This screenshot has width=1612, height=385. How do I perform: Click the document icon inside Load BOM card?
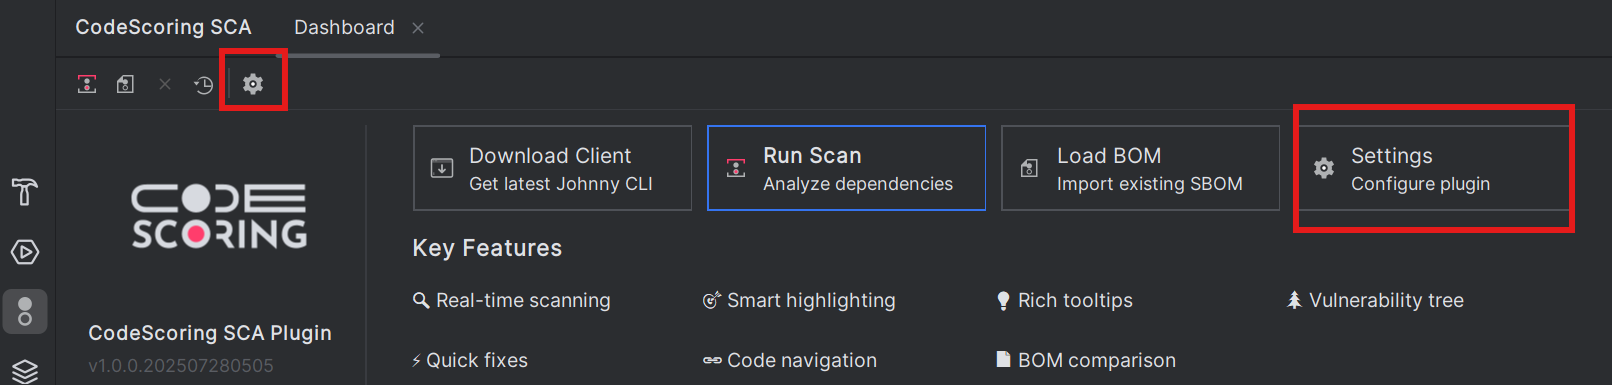click(x=1029, y=168)
